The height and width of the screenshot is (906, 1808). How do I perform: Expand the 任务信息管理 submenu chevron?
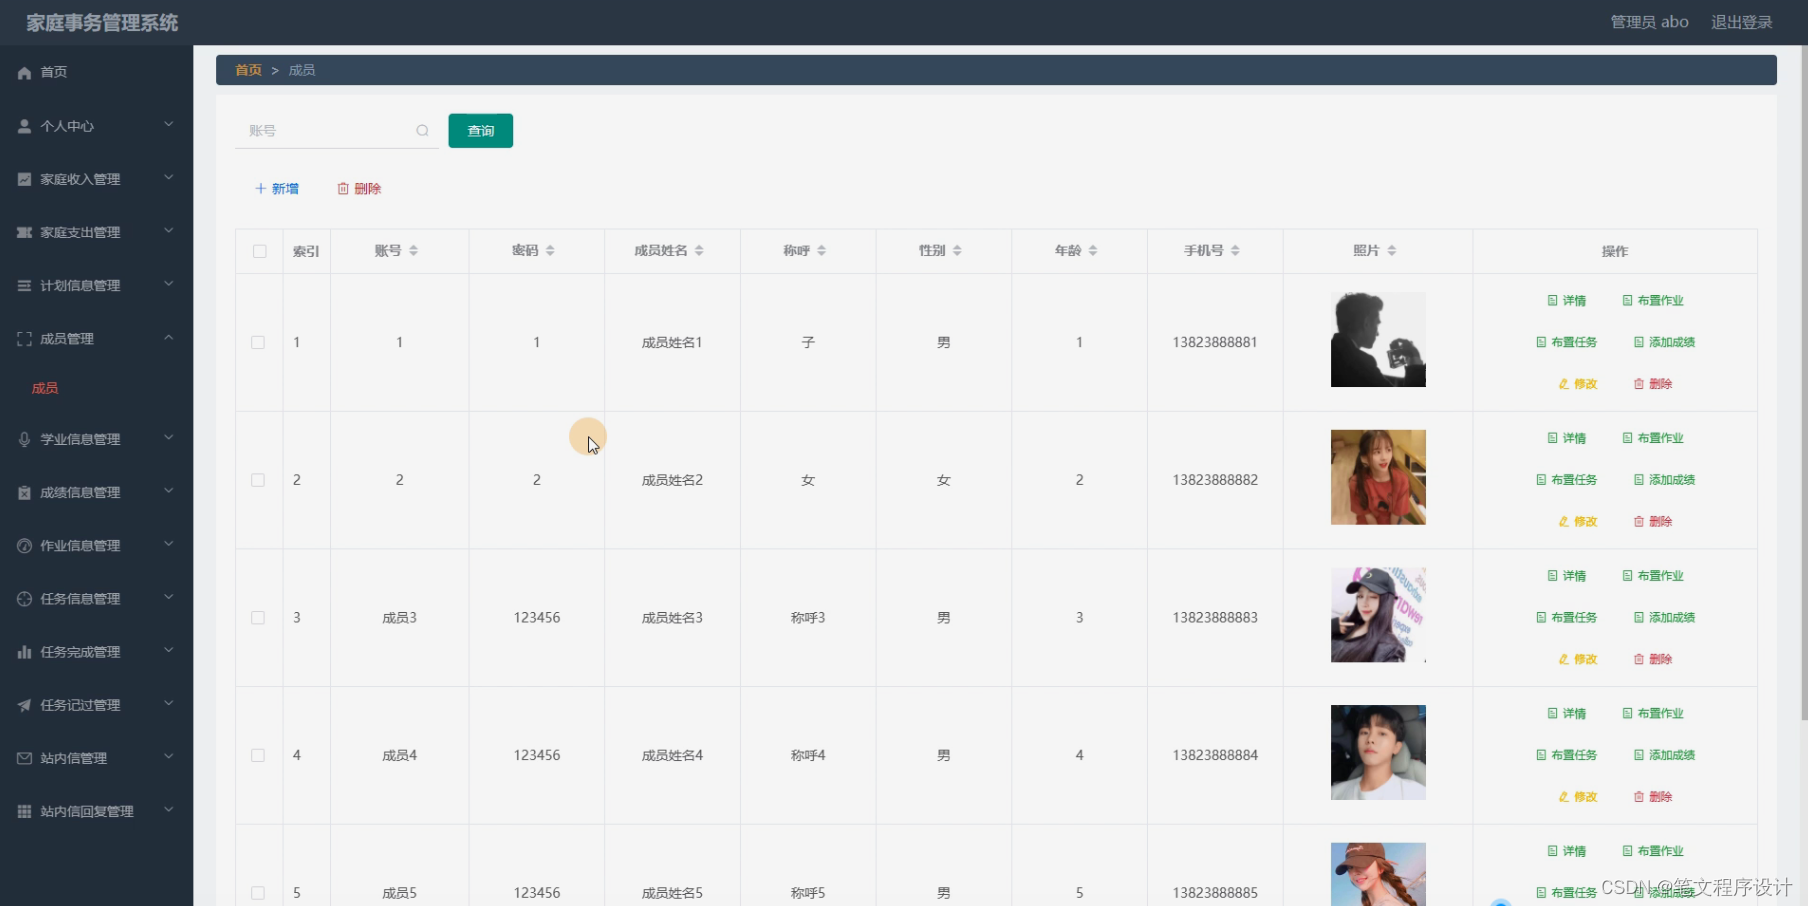169,596
